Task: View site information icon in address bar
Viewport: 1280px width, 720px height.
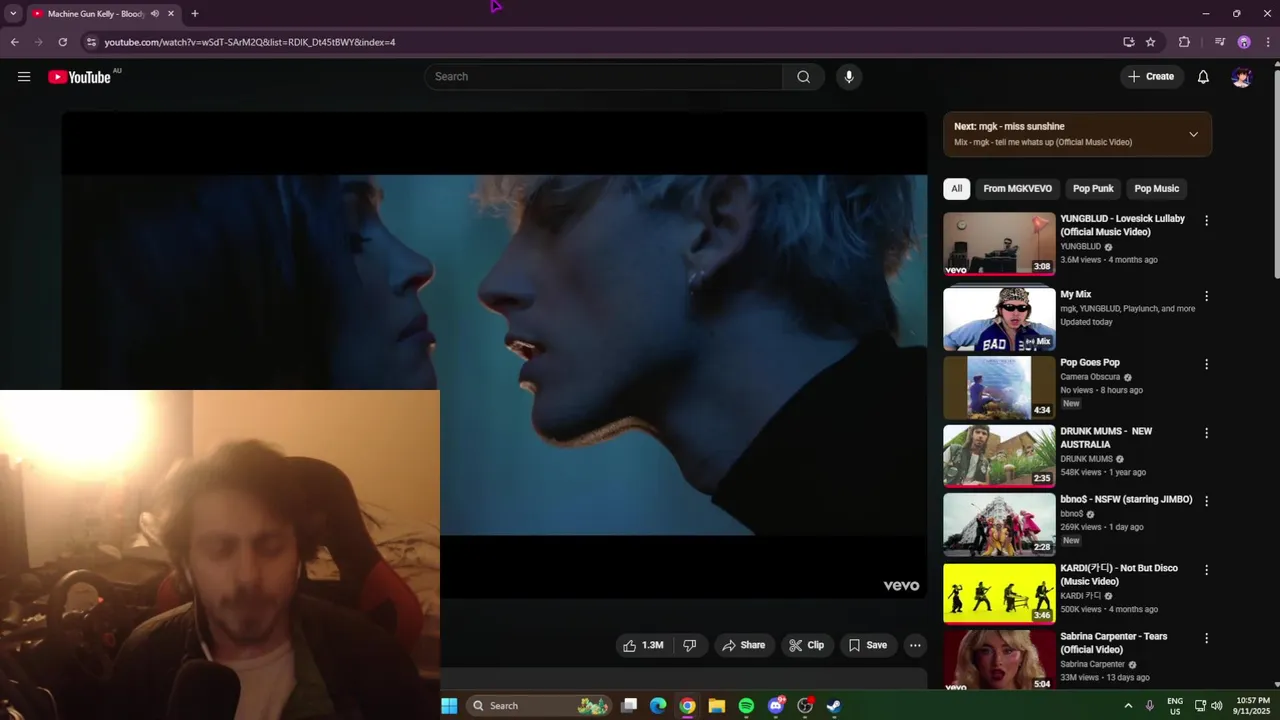Action: click(x=91, y=42)
